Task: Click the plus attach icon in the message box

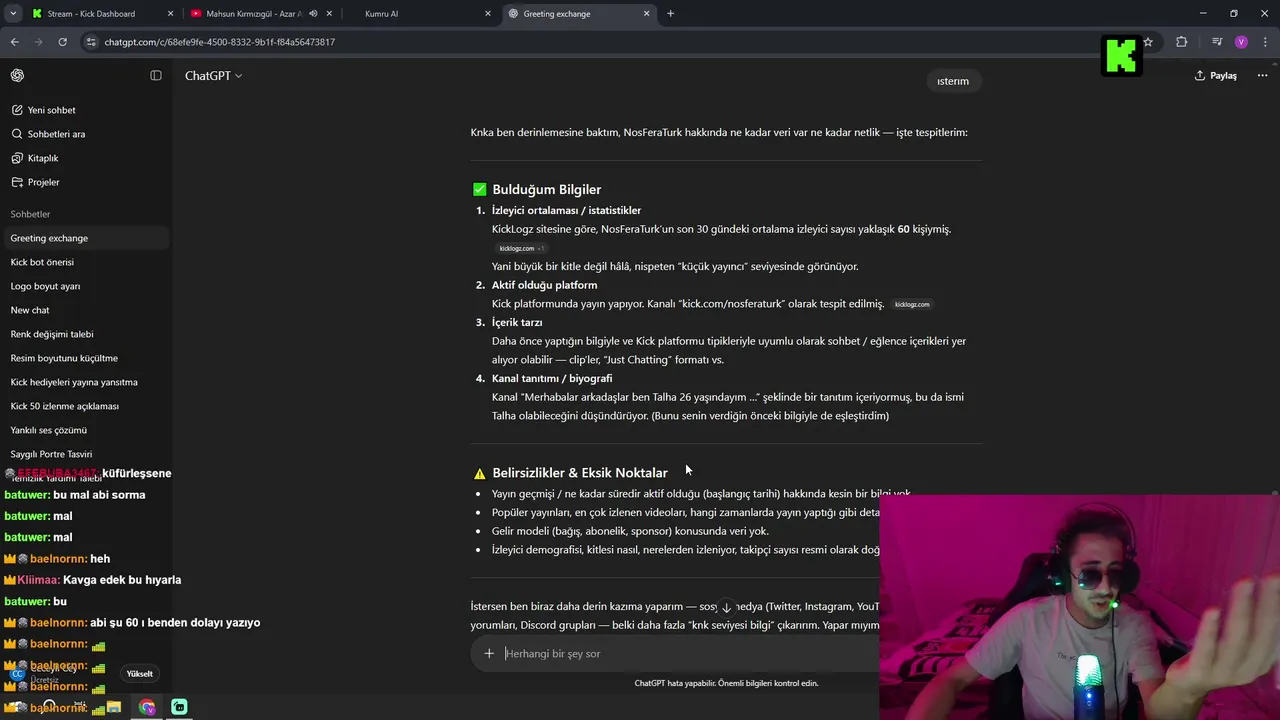Action: coord(489,654)
